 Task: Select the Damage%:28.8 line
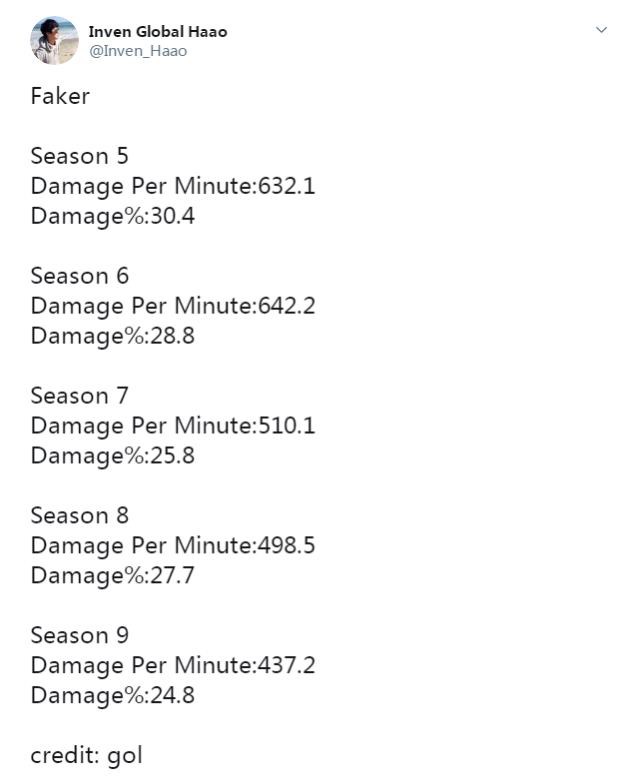pos(113,336)
